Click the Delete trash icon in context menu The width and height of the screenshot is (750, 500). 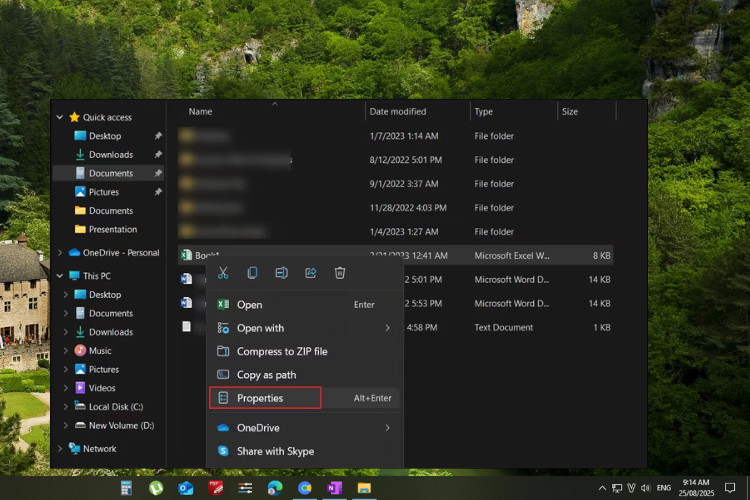(x=340, y=273)
